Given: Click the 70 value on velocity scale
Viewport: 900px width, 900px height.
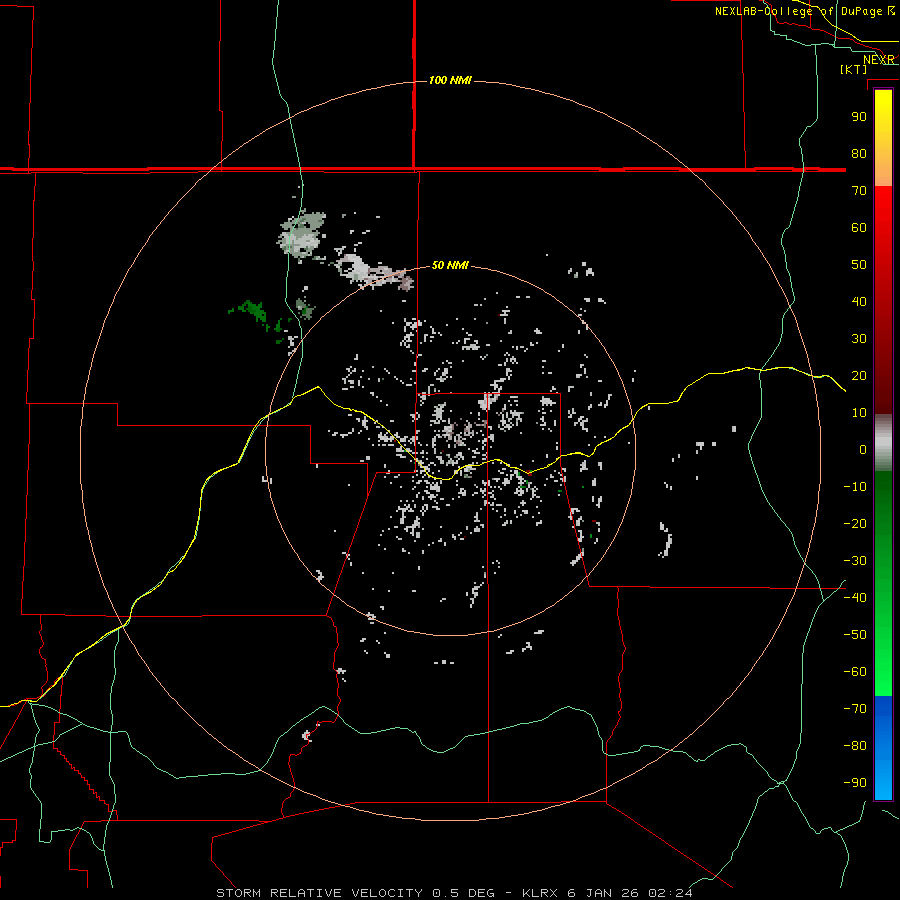Looking at the screenshot, I should (859, 191).
